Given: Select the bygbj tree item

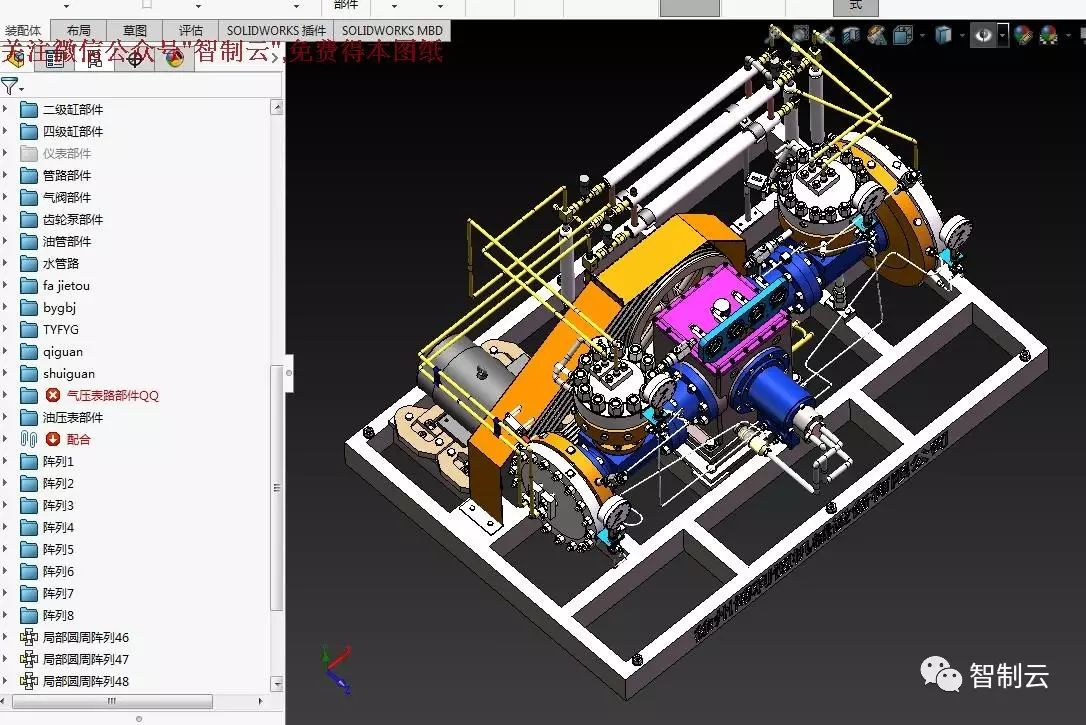Looking at the screenshot, I should click(x=59, y=307).
